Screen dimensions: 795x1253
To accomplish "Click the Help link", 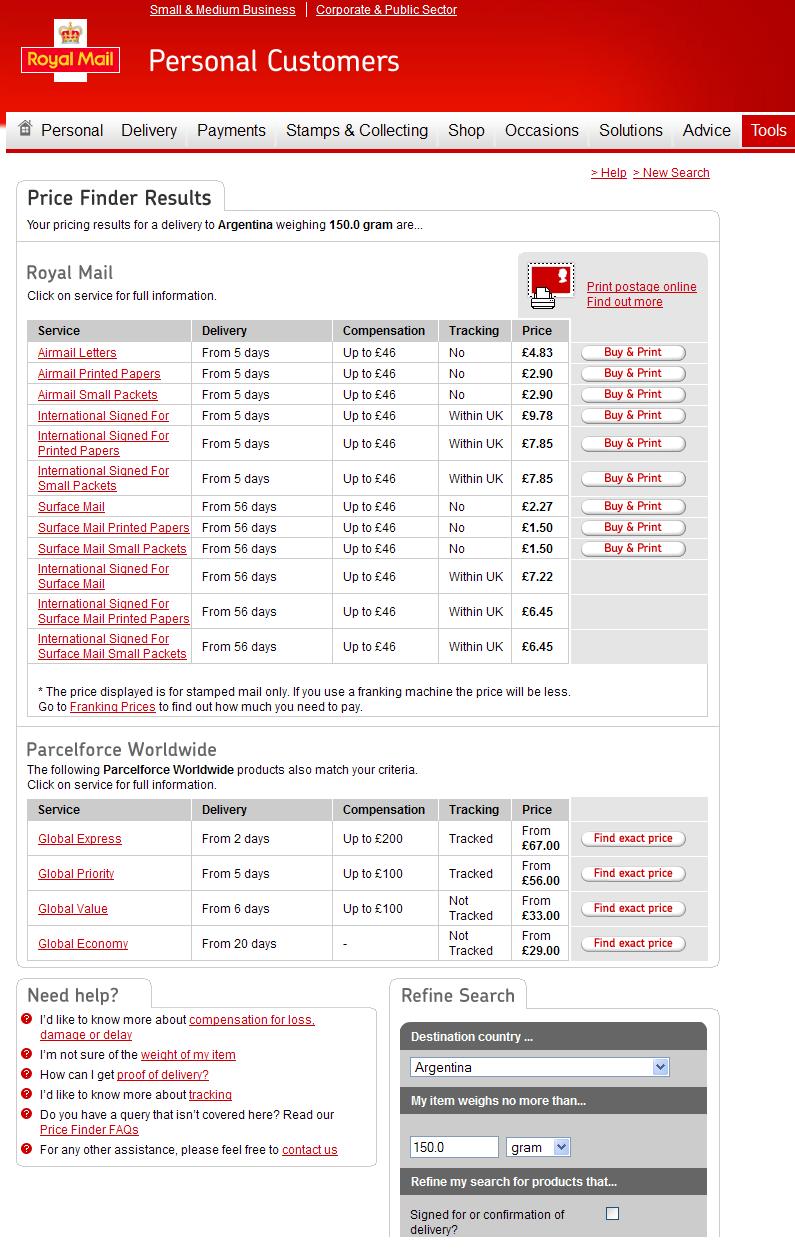I will click(608, 172).
